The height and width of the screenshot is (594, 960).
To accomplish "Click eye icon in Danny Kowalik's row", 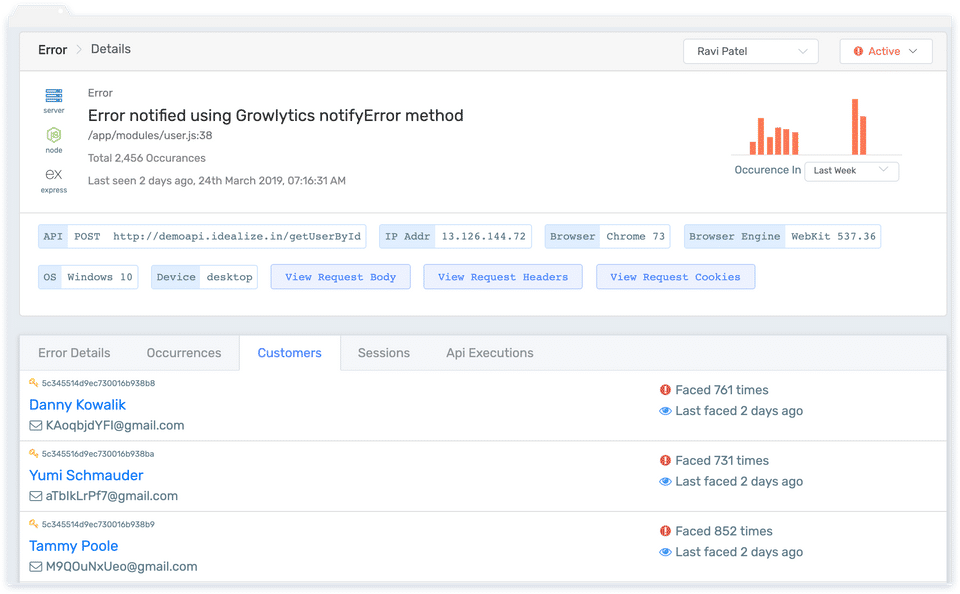I will 665,411.
